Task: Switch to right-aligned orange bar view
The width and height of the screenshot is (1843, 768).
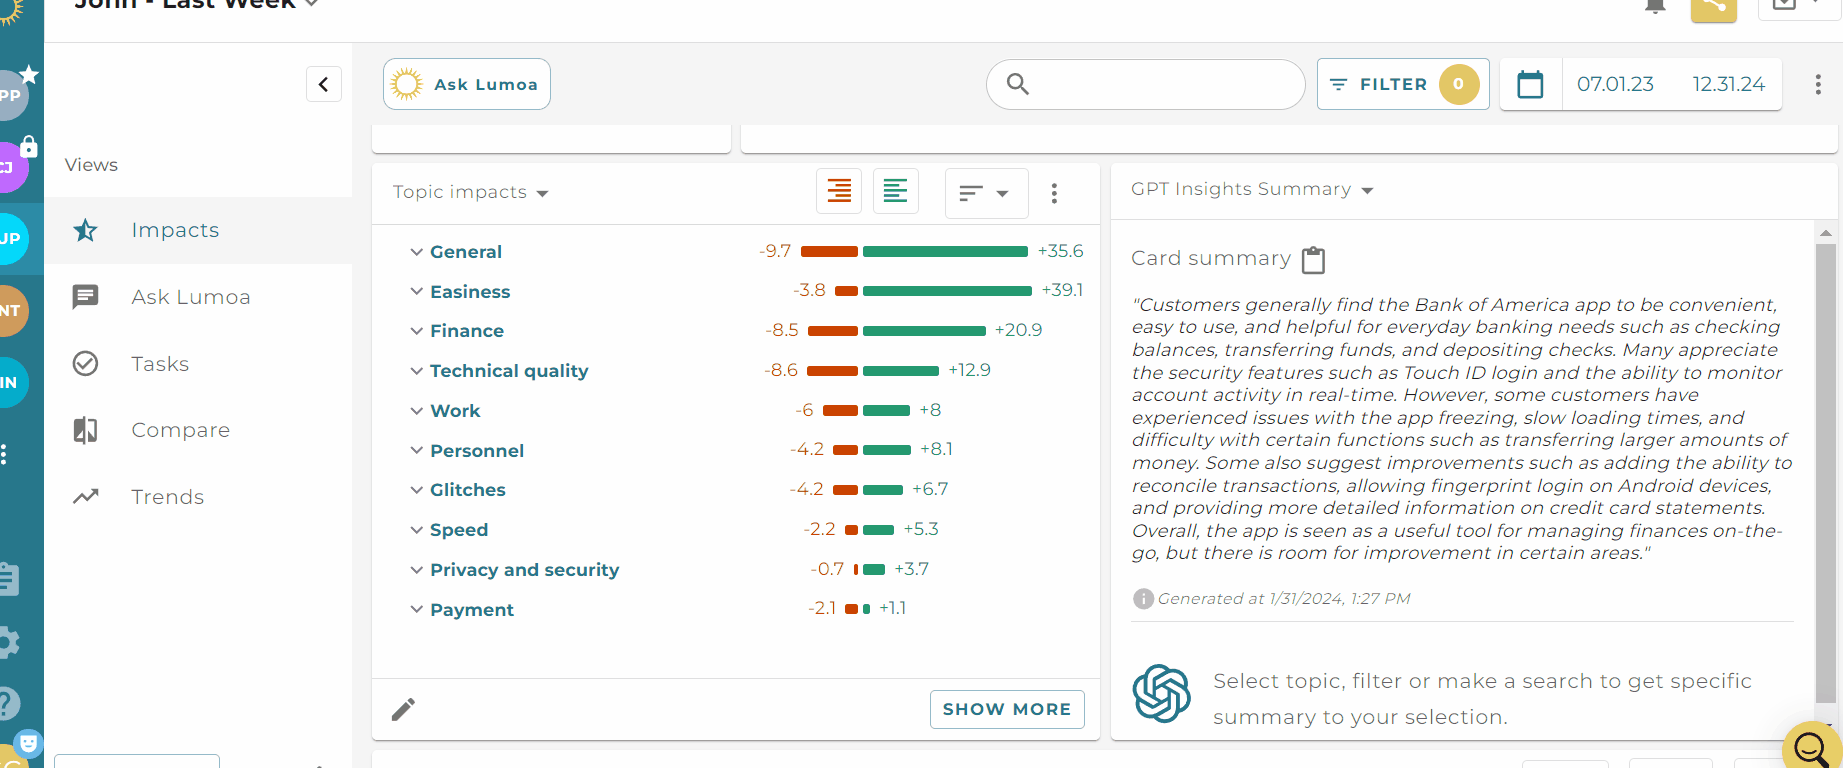Action: point(839,191)
